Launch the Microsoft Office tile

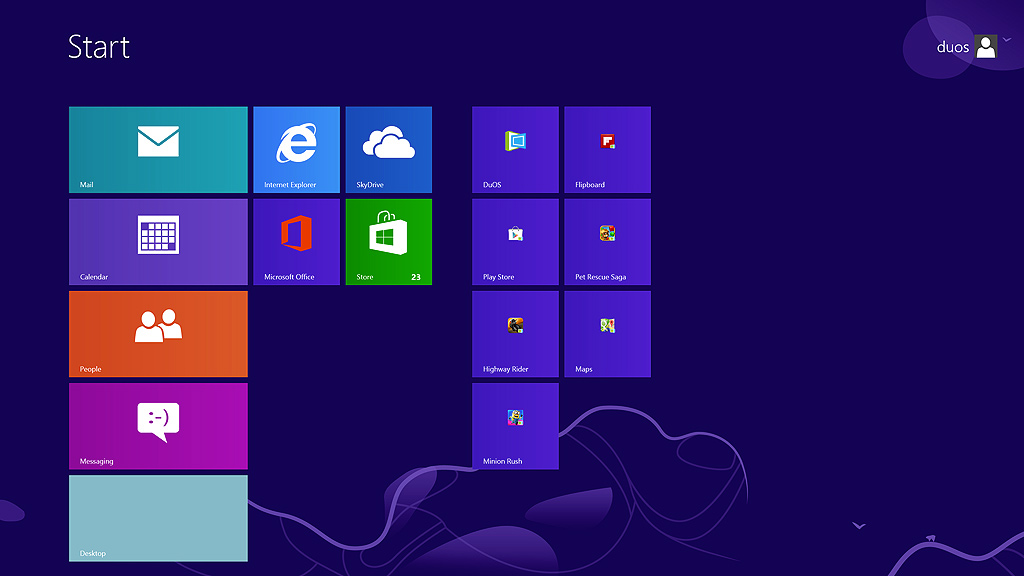(296, 242)
